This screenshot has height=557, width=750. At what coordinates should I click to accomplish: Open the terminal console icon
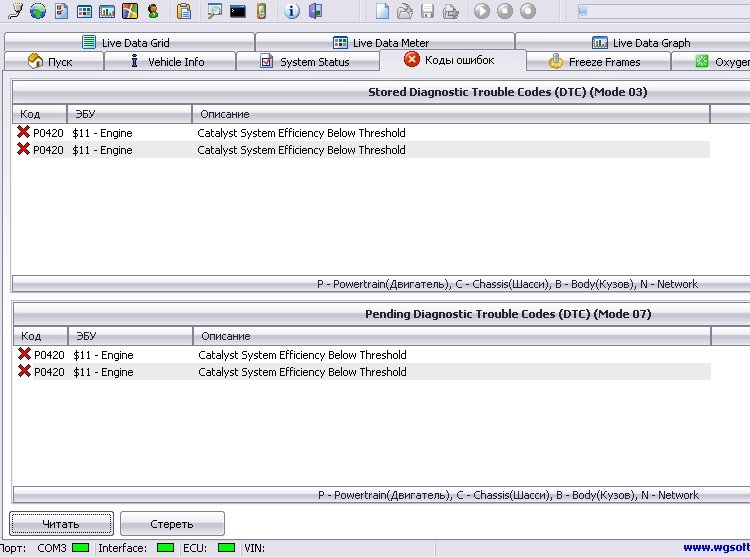(238, 12)
